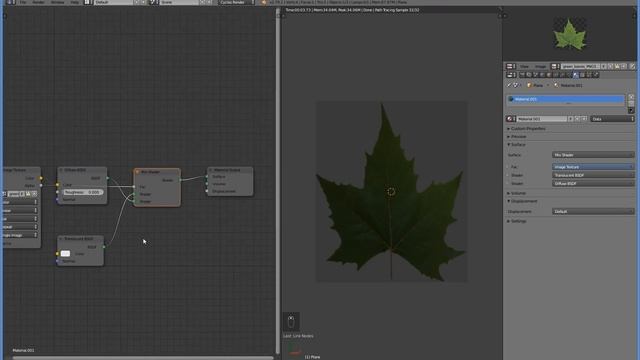Click Image Texture Color output socket
Screen dimensions: 640x360
41,178
